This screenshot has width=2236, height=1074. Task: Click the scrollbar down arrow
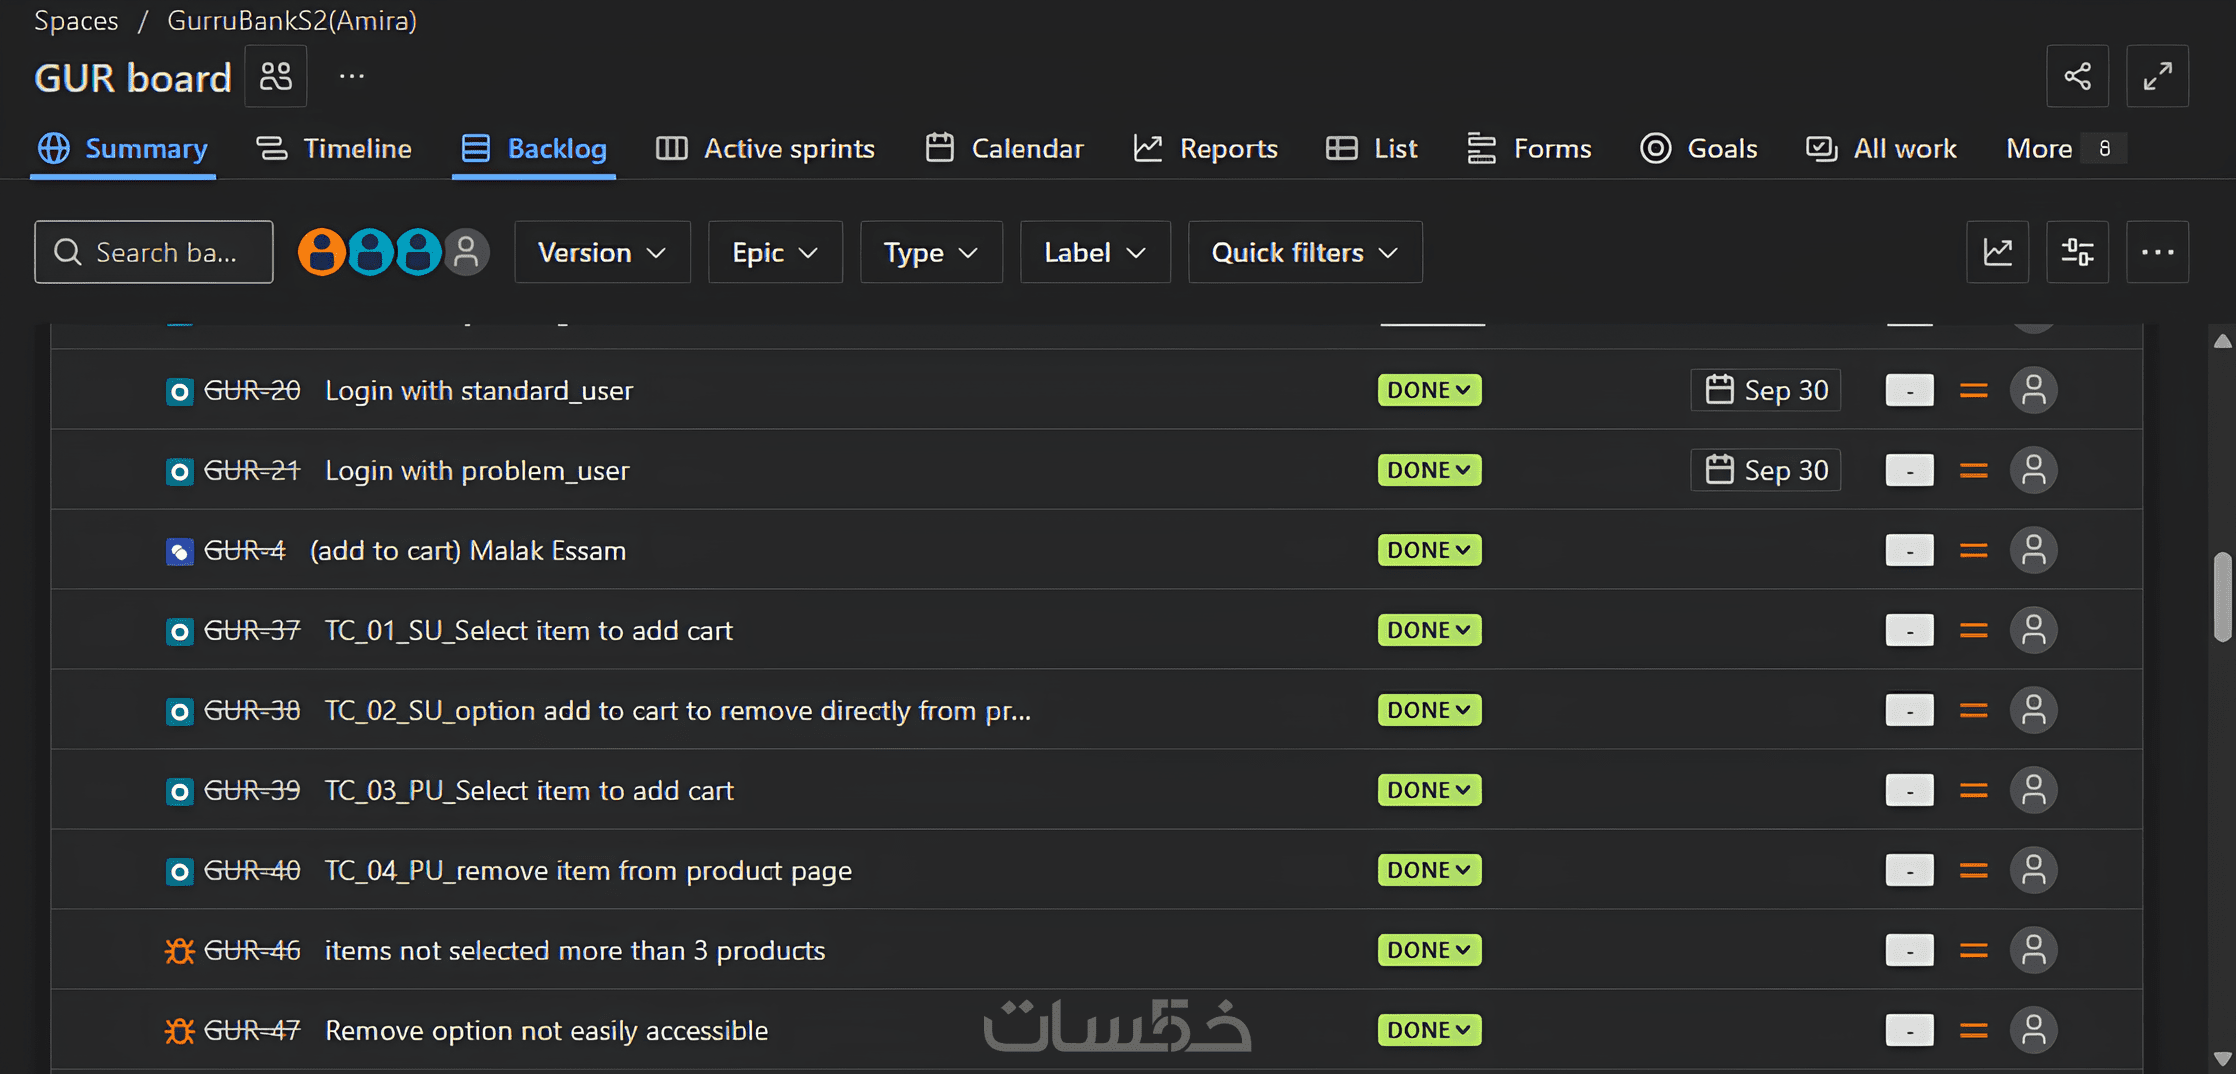(x=2223, y=1058)
